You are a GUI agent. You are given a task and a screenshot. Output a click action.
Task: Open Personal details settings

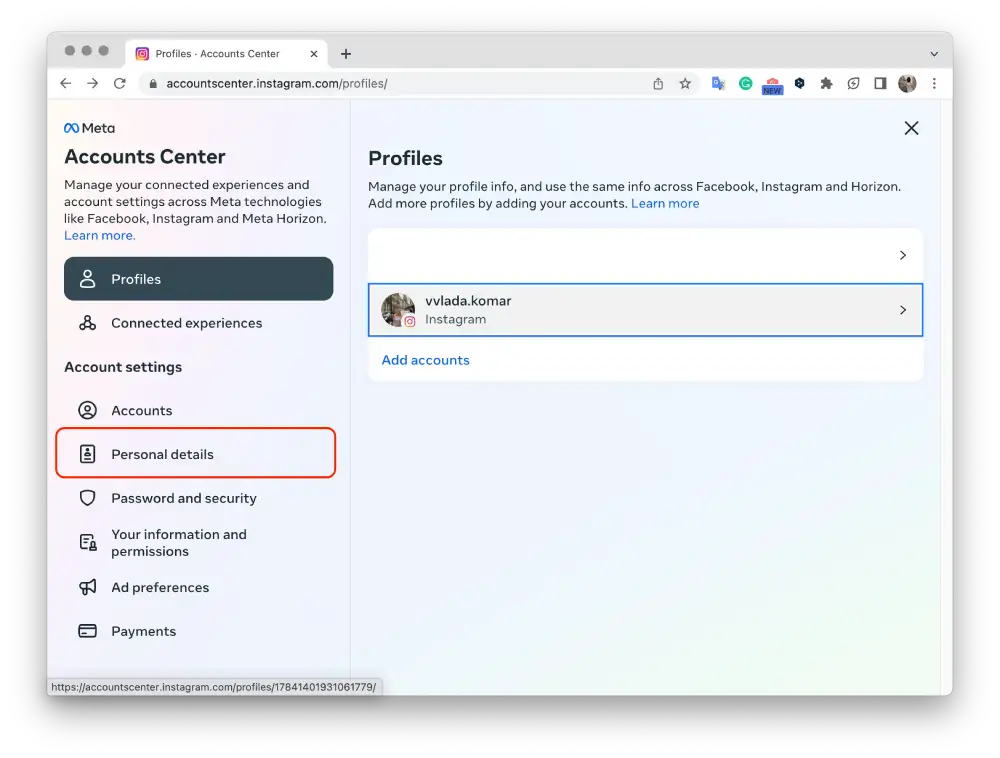click(196, 453)
